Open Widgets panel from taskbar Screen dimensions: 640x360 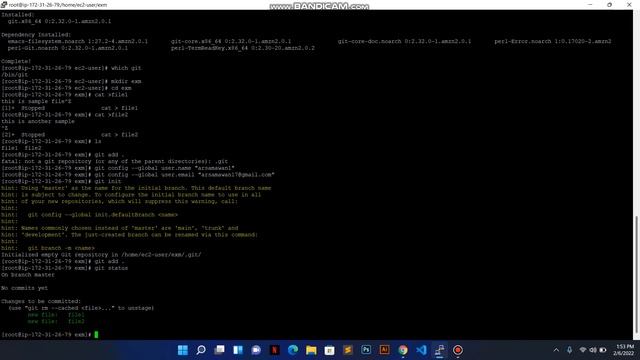click(238, 350)
